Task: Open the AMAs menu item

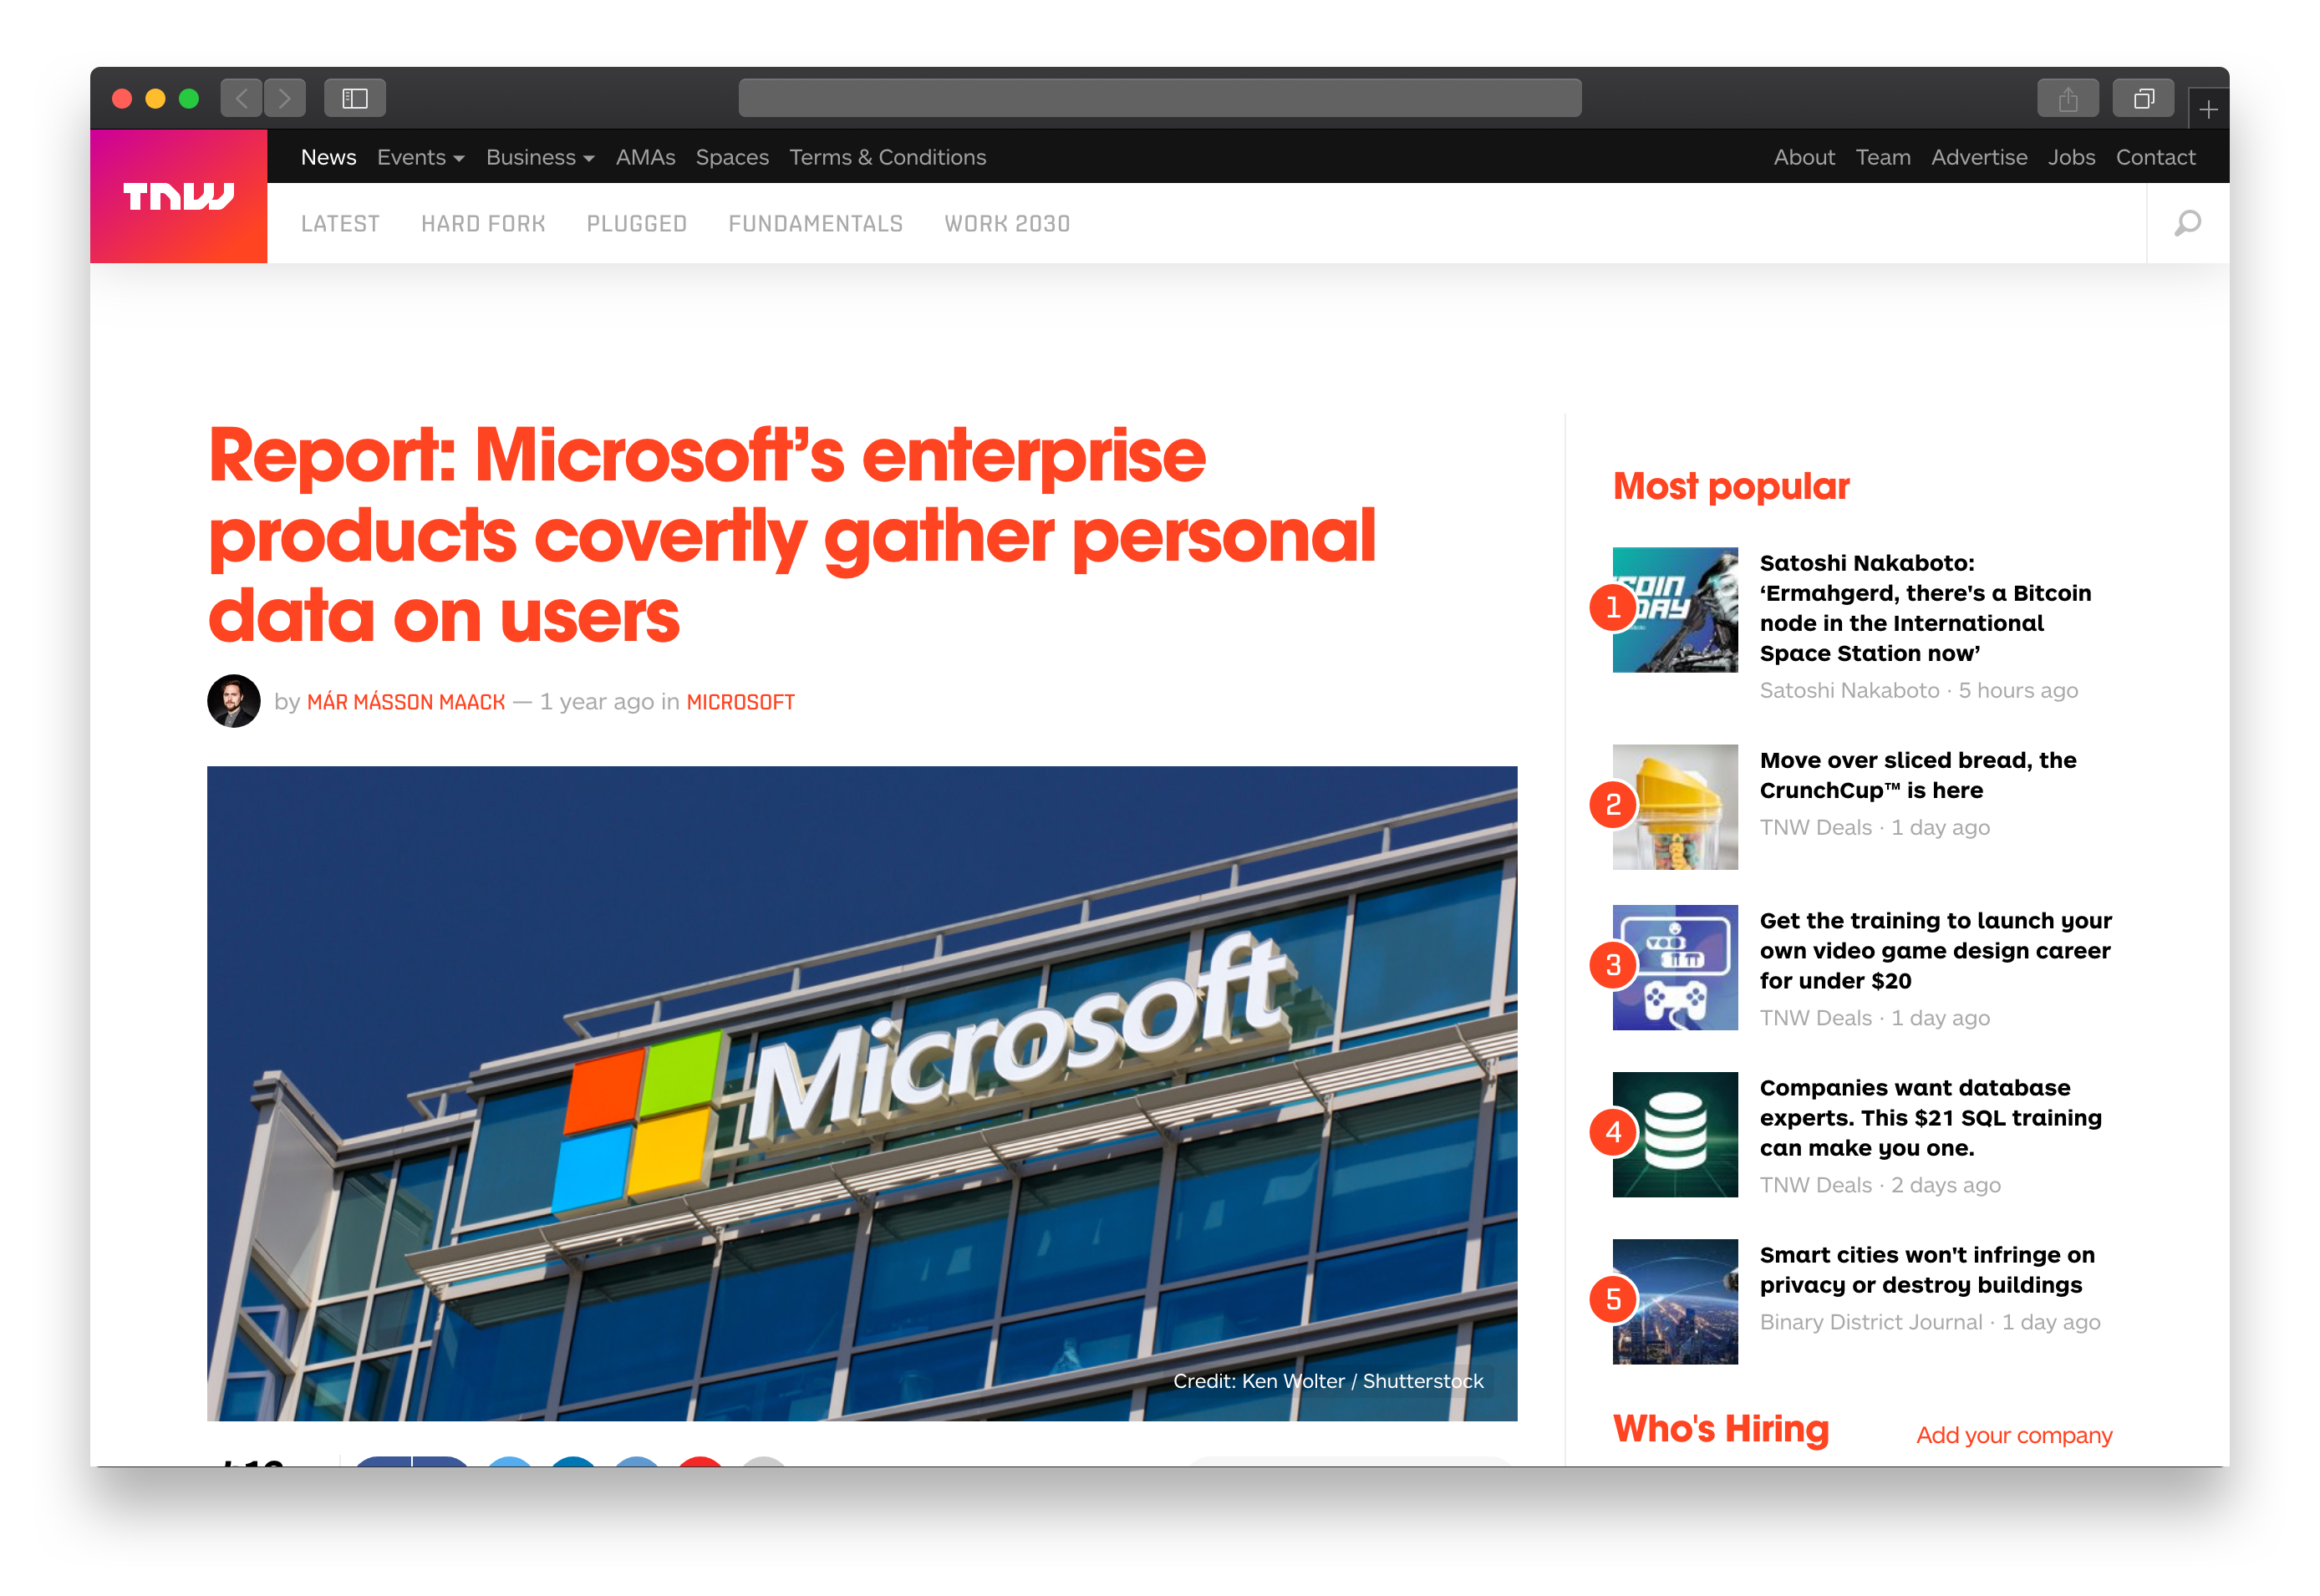Action: pos(645,157)
